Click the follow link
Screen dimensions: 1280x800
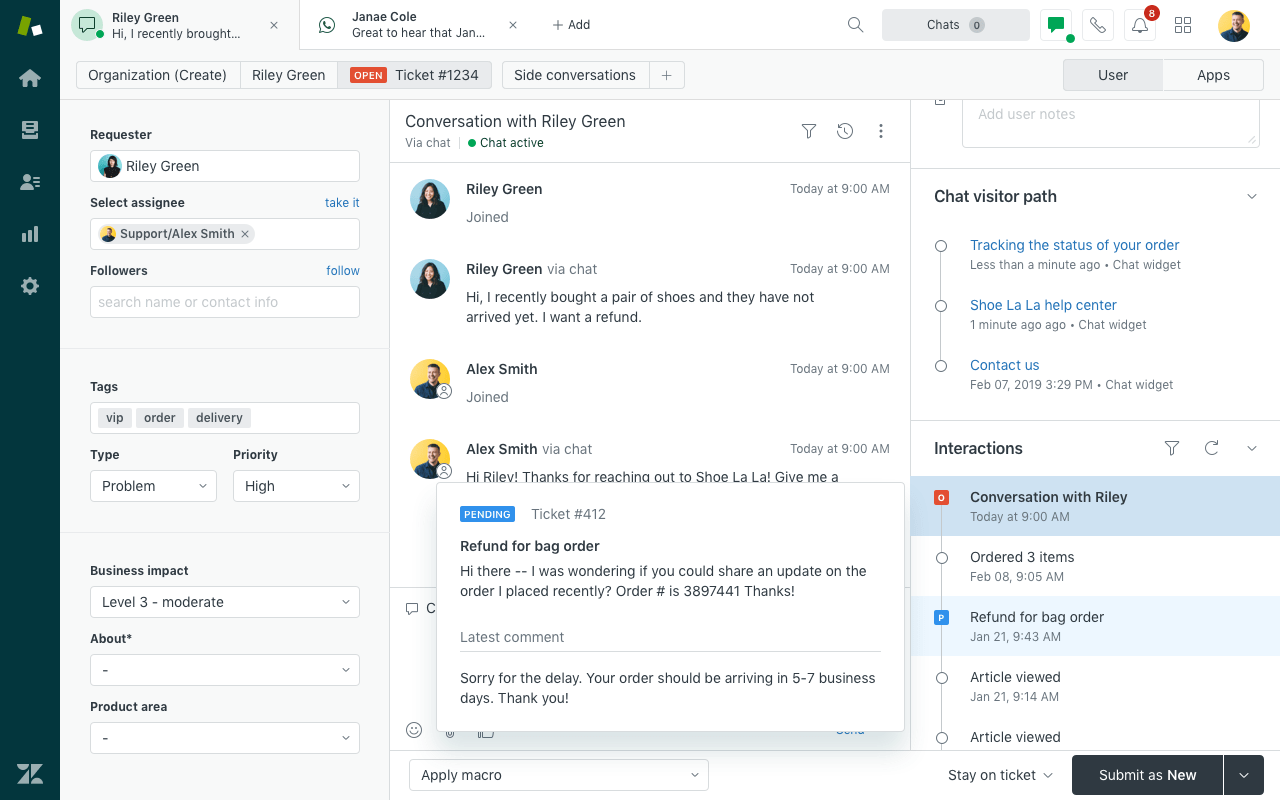(343, 271)
